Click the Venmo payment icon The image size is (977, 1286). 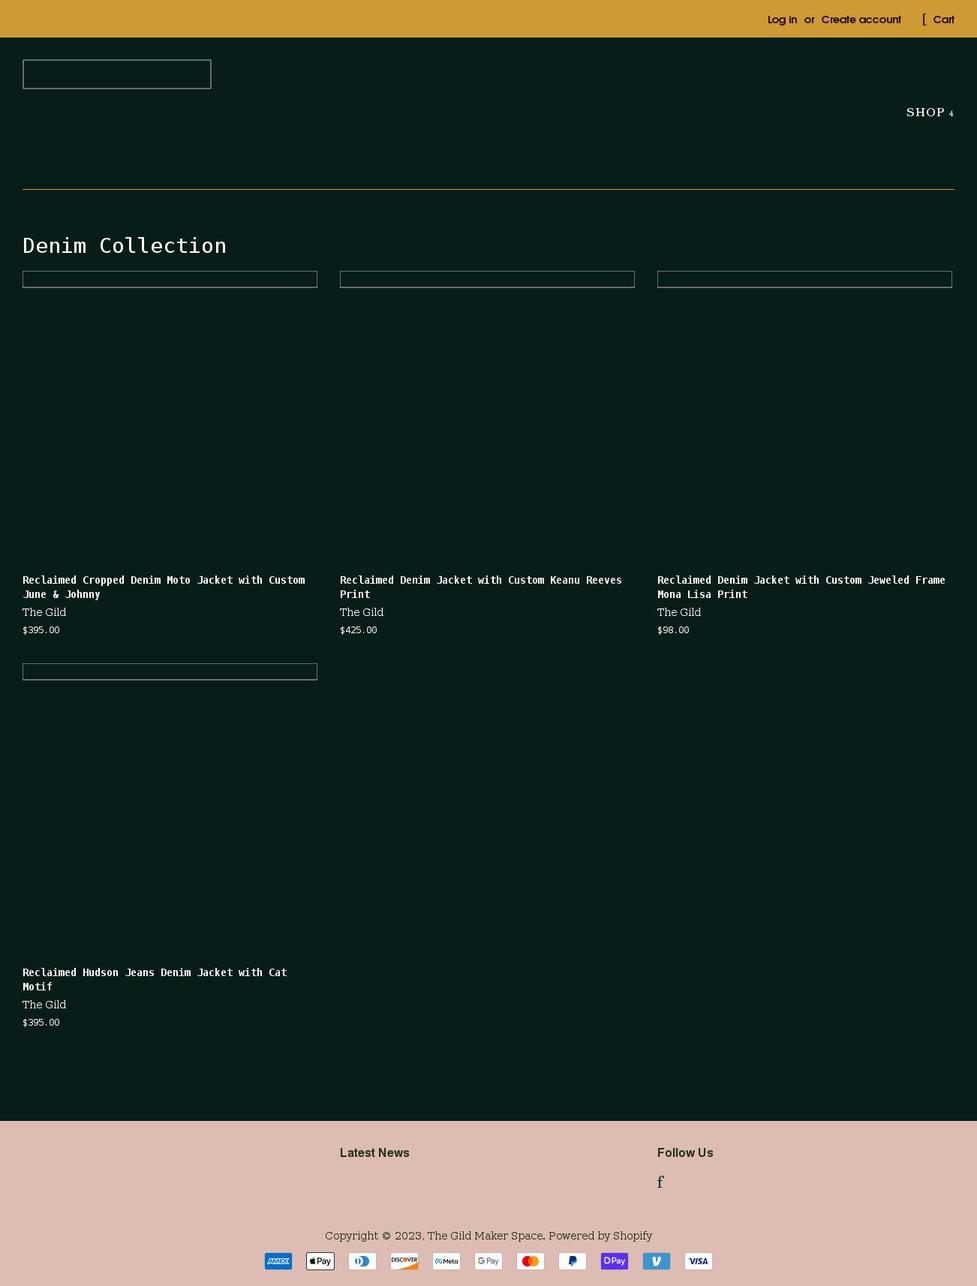click(656, 1261)
